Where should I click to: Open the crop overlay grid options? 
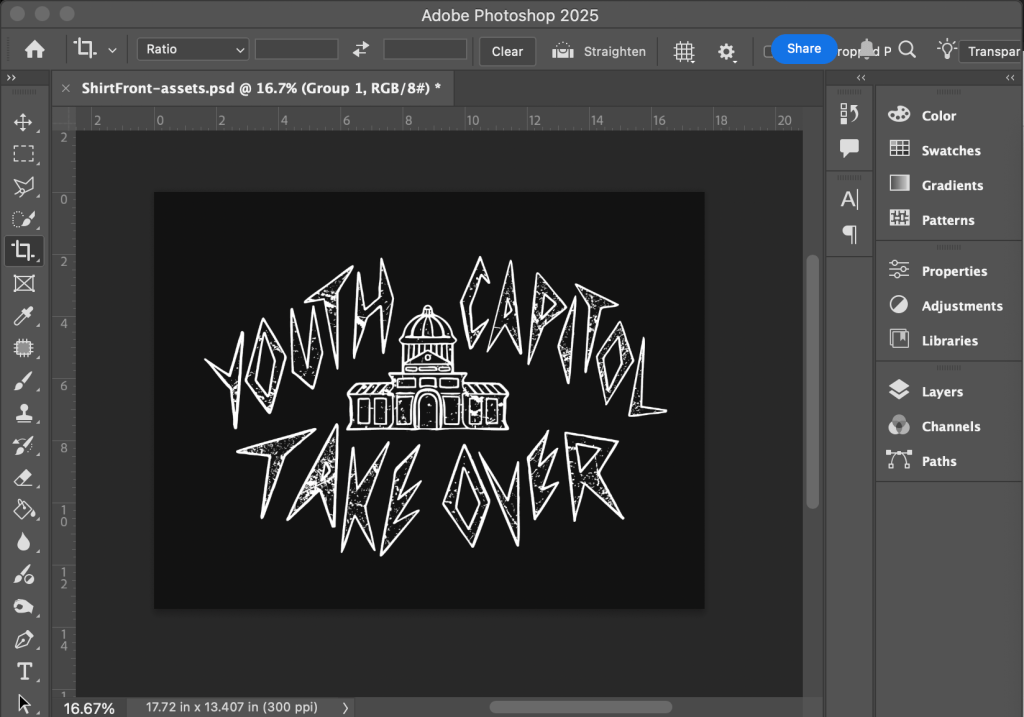click(684, 51)
